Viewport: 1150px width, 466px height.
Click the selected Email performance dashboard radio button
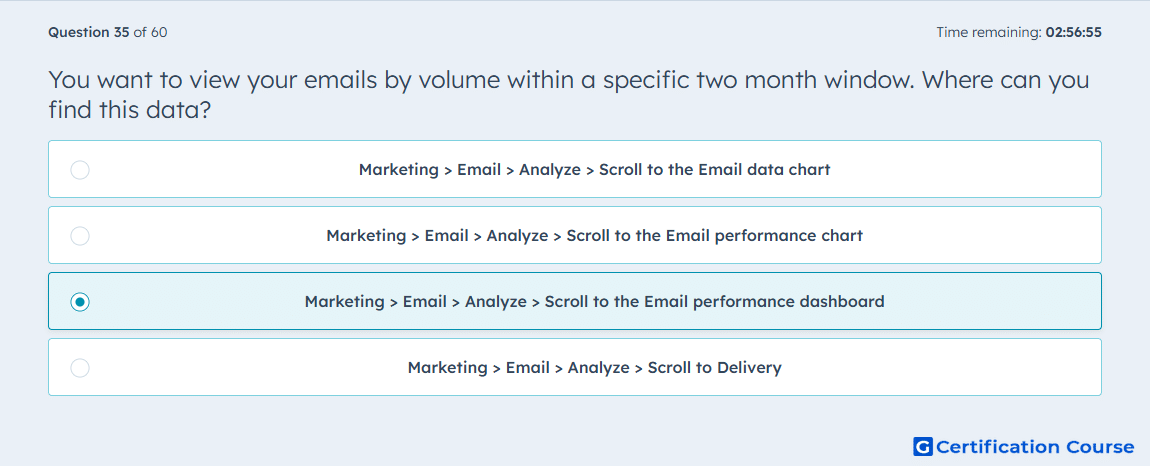coord(80,302)
